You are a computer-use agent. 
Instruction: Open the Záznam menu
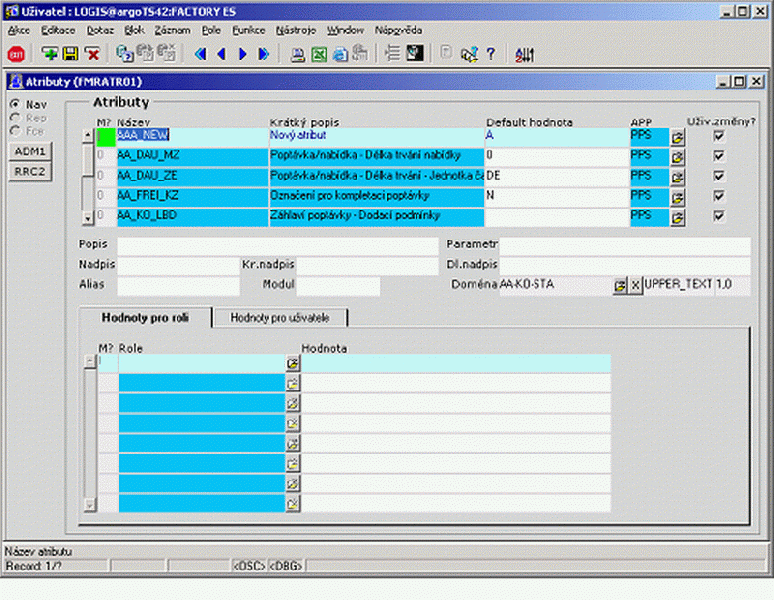(172, 31)
